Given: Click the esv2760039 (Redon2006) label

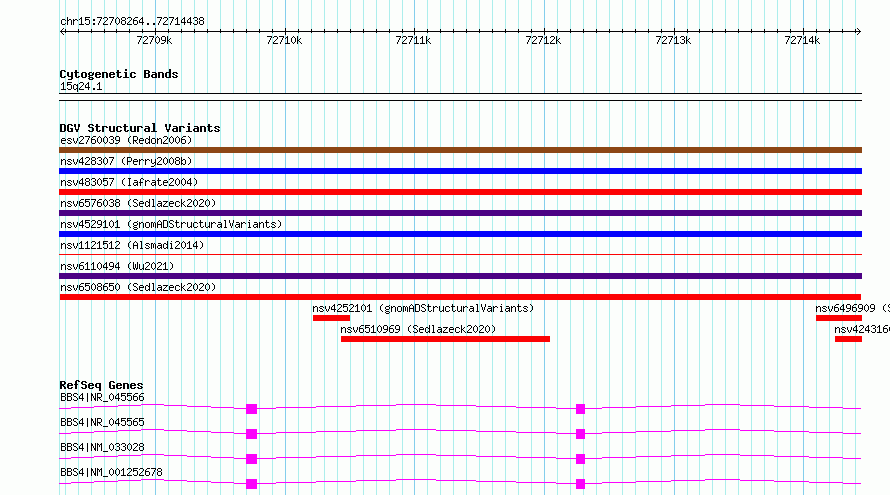Looking at the screenshot, I should point(126,140).
